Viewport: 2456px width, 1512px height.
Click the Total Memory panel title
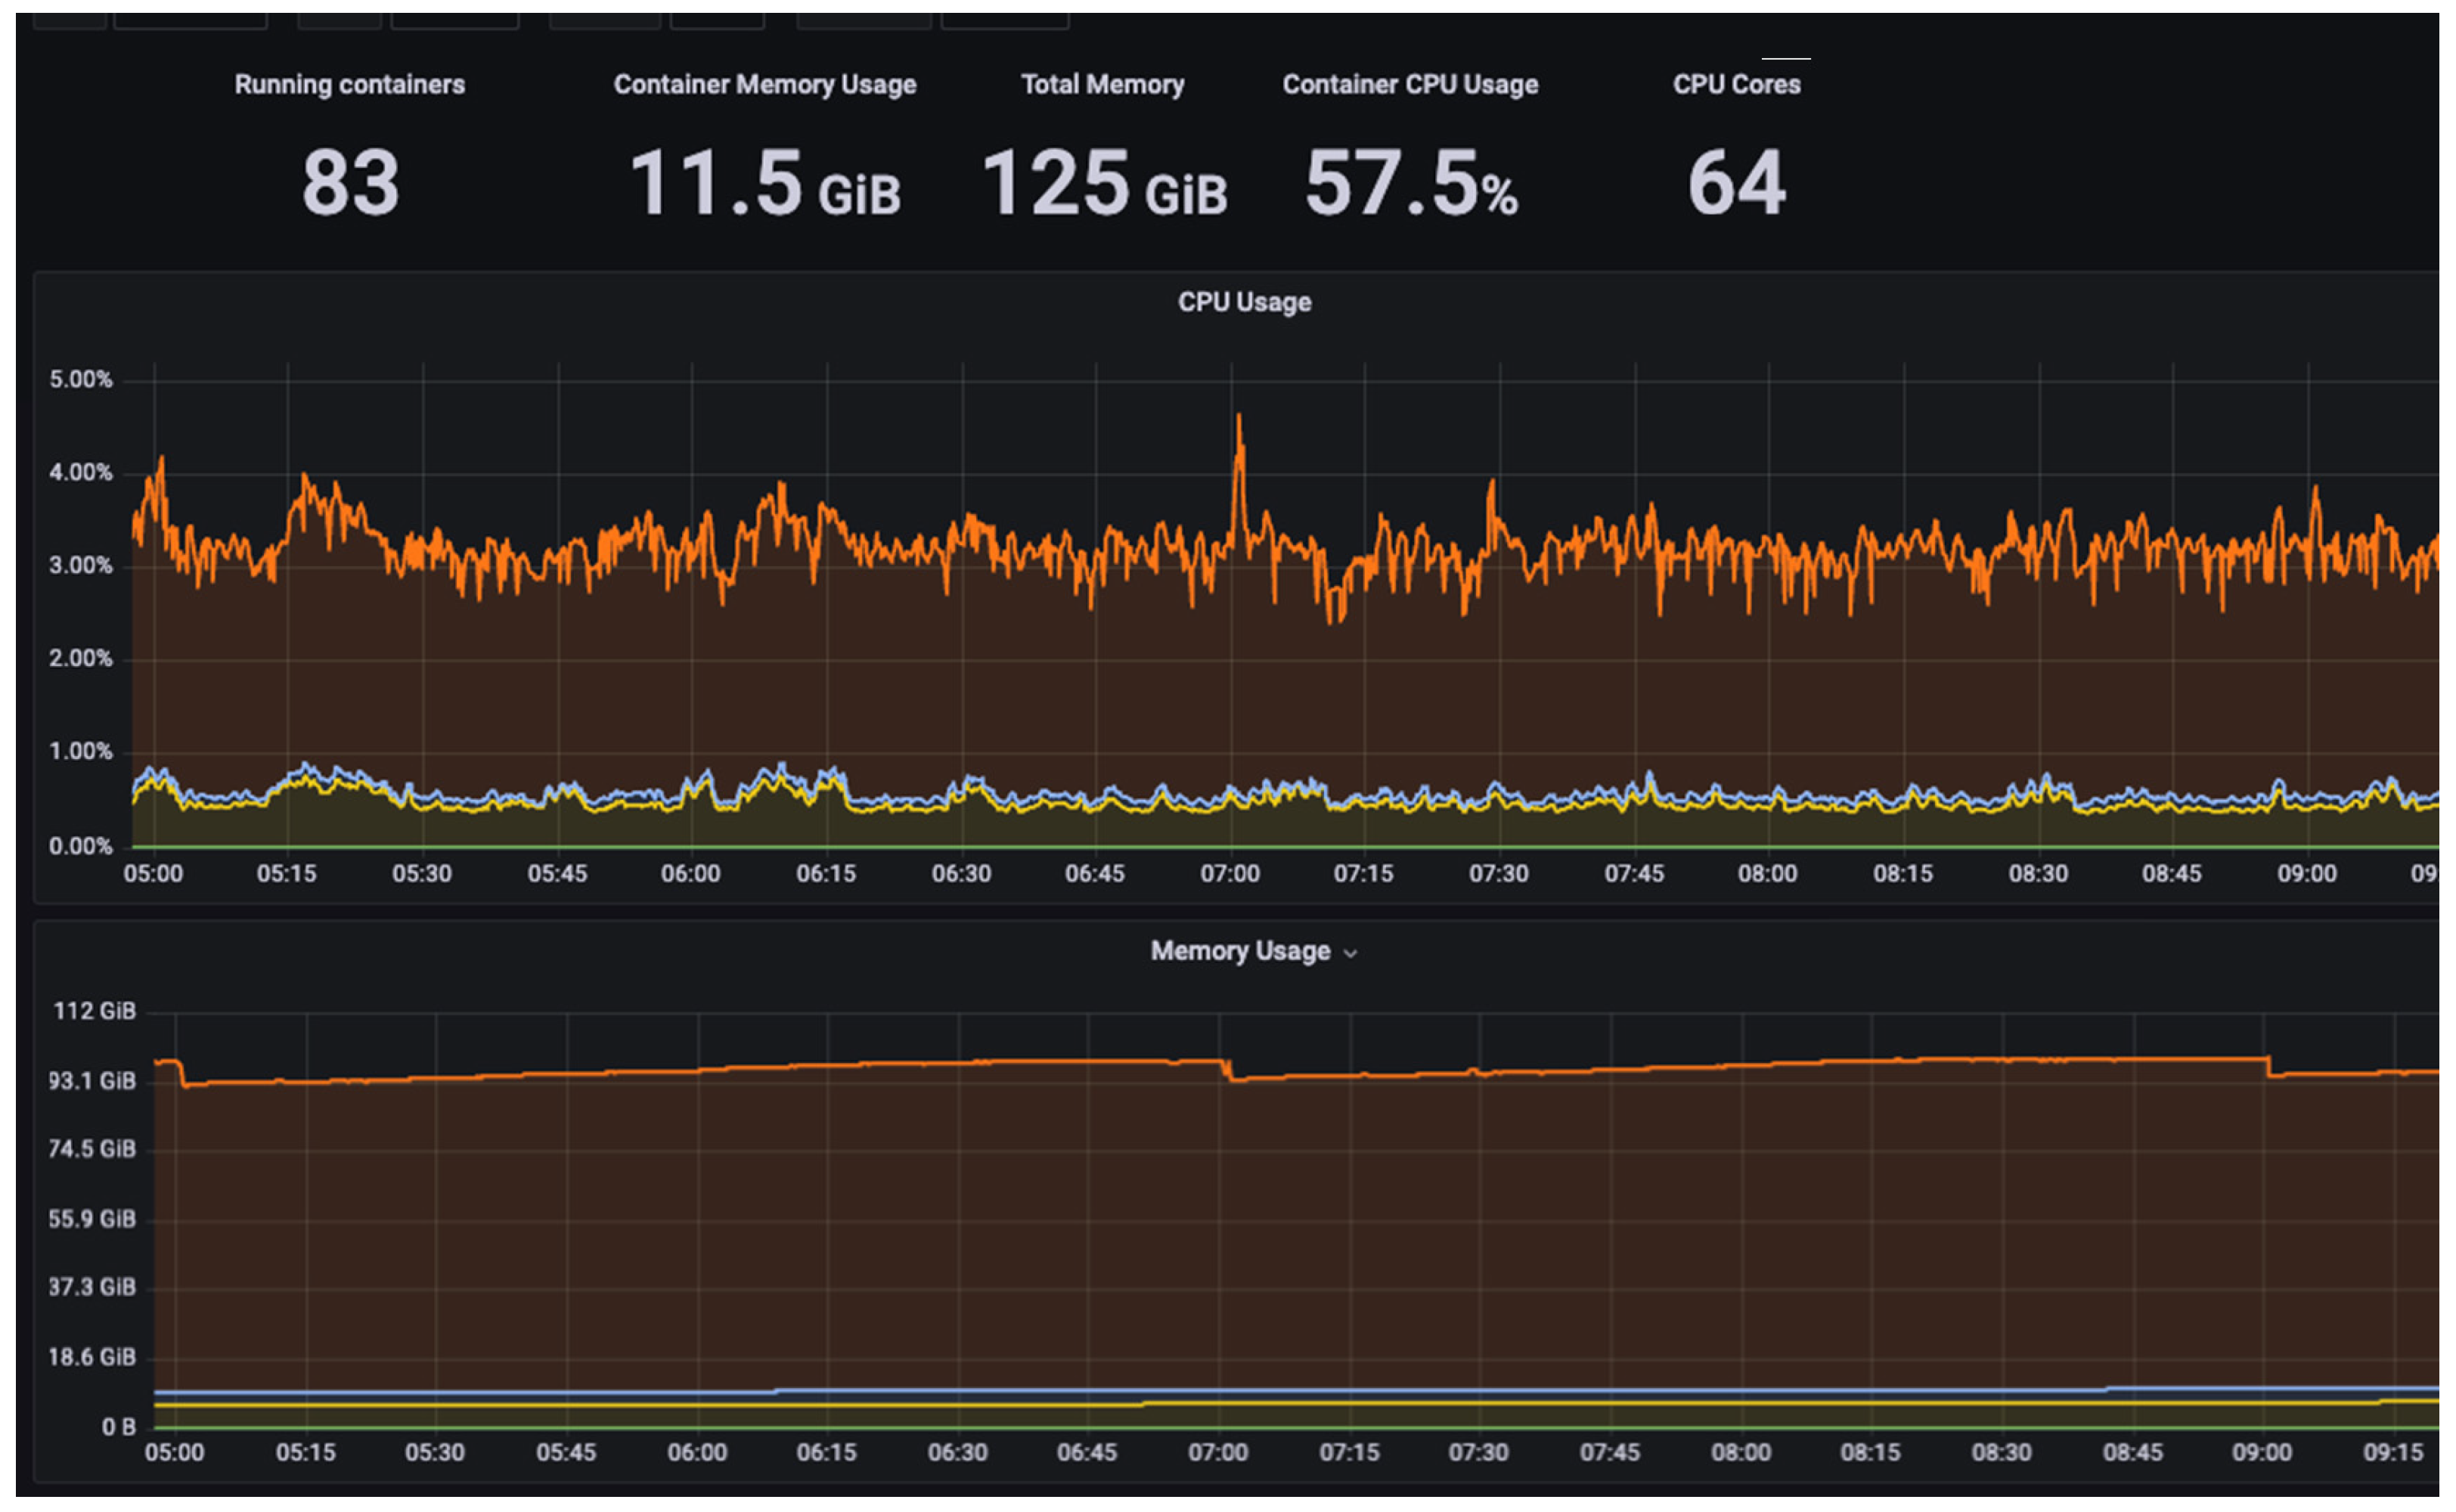click(x=1102, y=84)
